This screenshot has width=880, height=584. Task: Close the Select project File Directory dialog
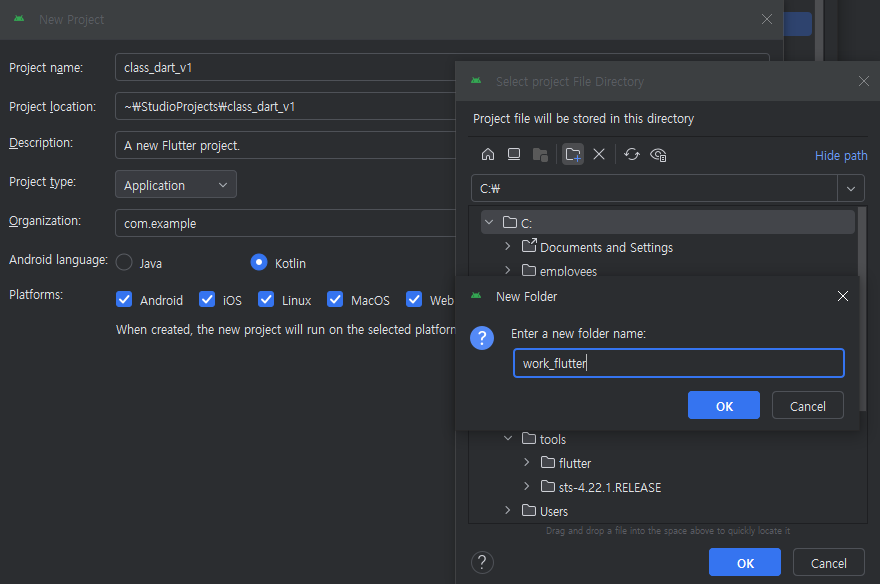pyautogui.click(x=864, y=81)
